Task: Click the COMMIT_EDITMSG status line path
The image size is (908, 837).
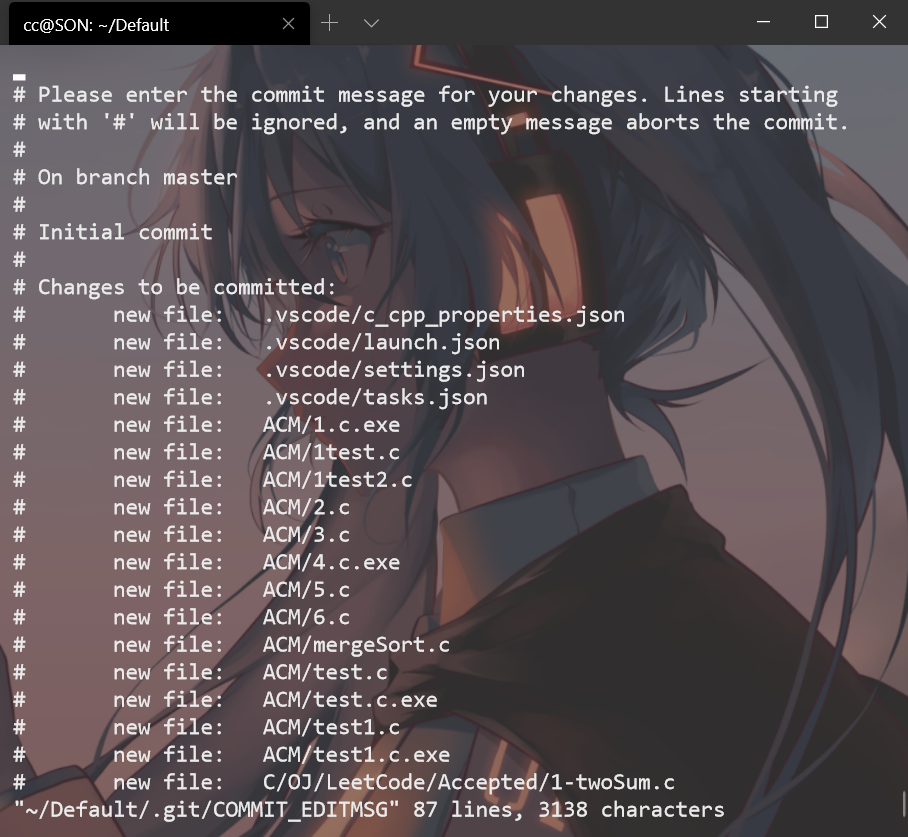Action: (x=207, y=810)
